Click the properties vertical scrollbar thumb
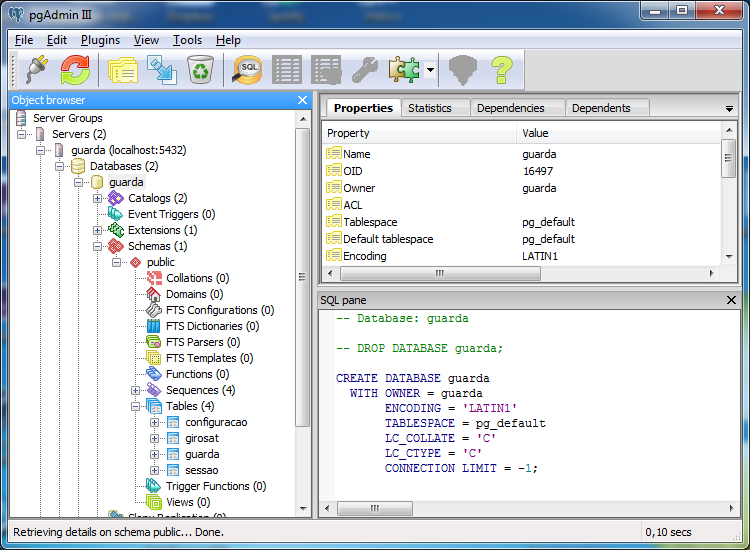 pos(728,158)
